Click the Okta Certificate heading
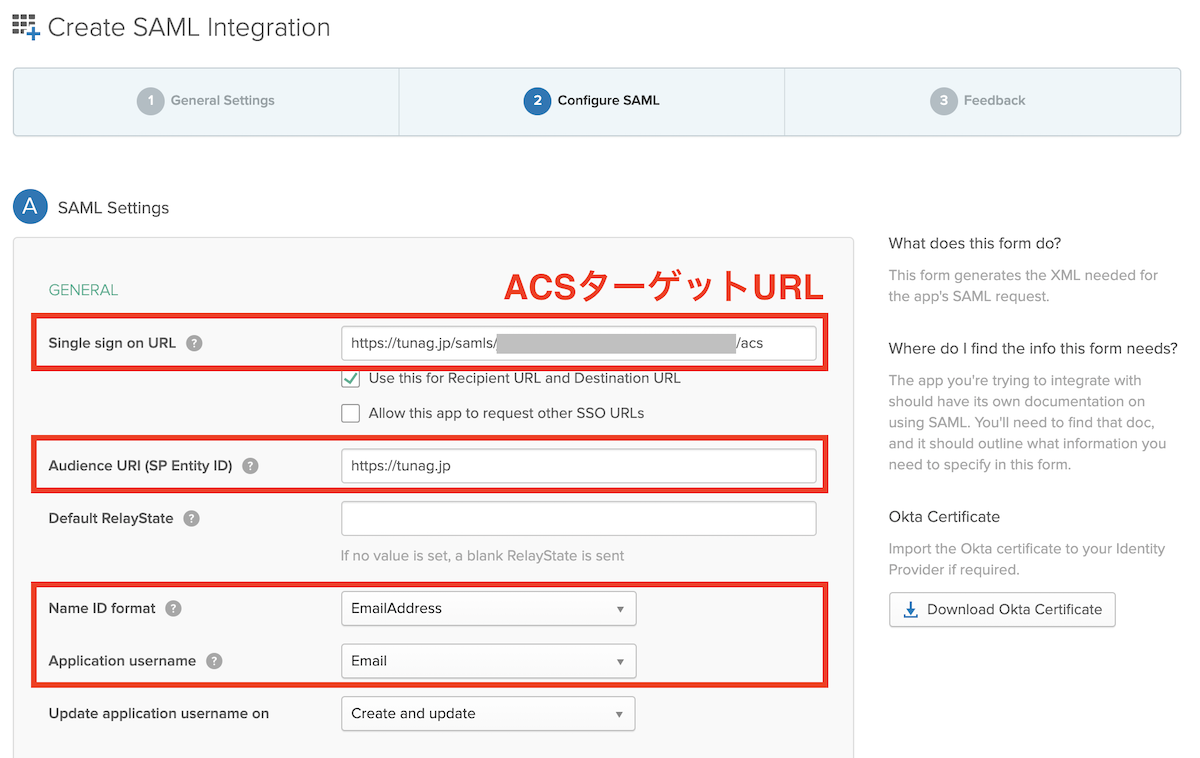 [x=944, y=517]
